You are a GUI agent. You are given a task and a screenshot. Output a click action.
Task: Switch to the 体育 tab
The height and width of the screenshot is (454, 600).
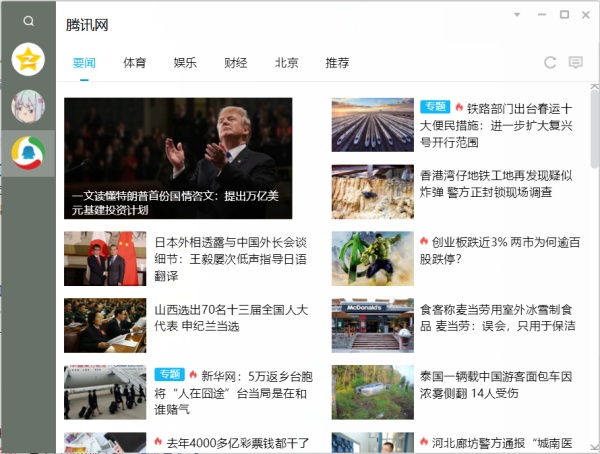pyautogui.click(x=134, y=63)
